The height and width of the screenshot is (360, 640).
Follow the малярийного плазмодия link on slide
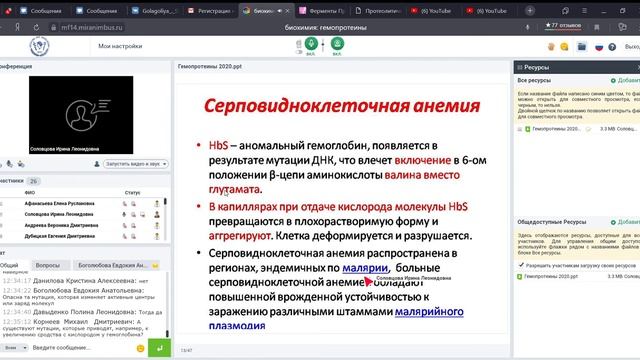click(x=429, y=311)
